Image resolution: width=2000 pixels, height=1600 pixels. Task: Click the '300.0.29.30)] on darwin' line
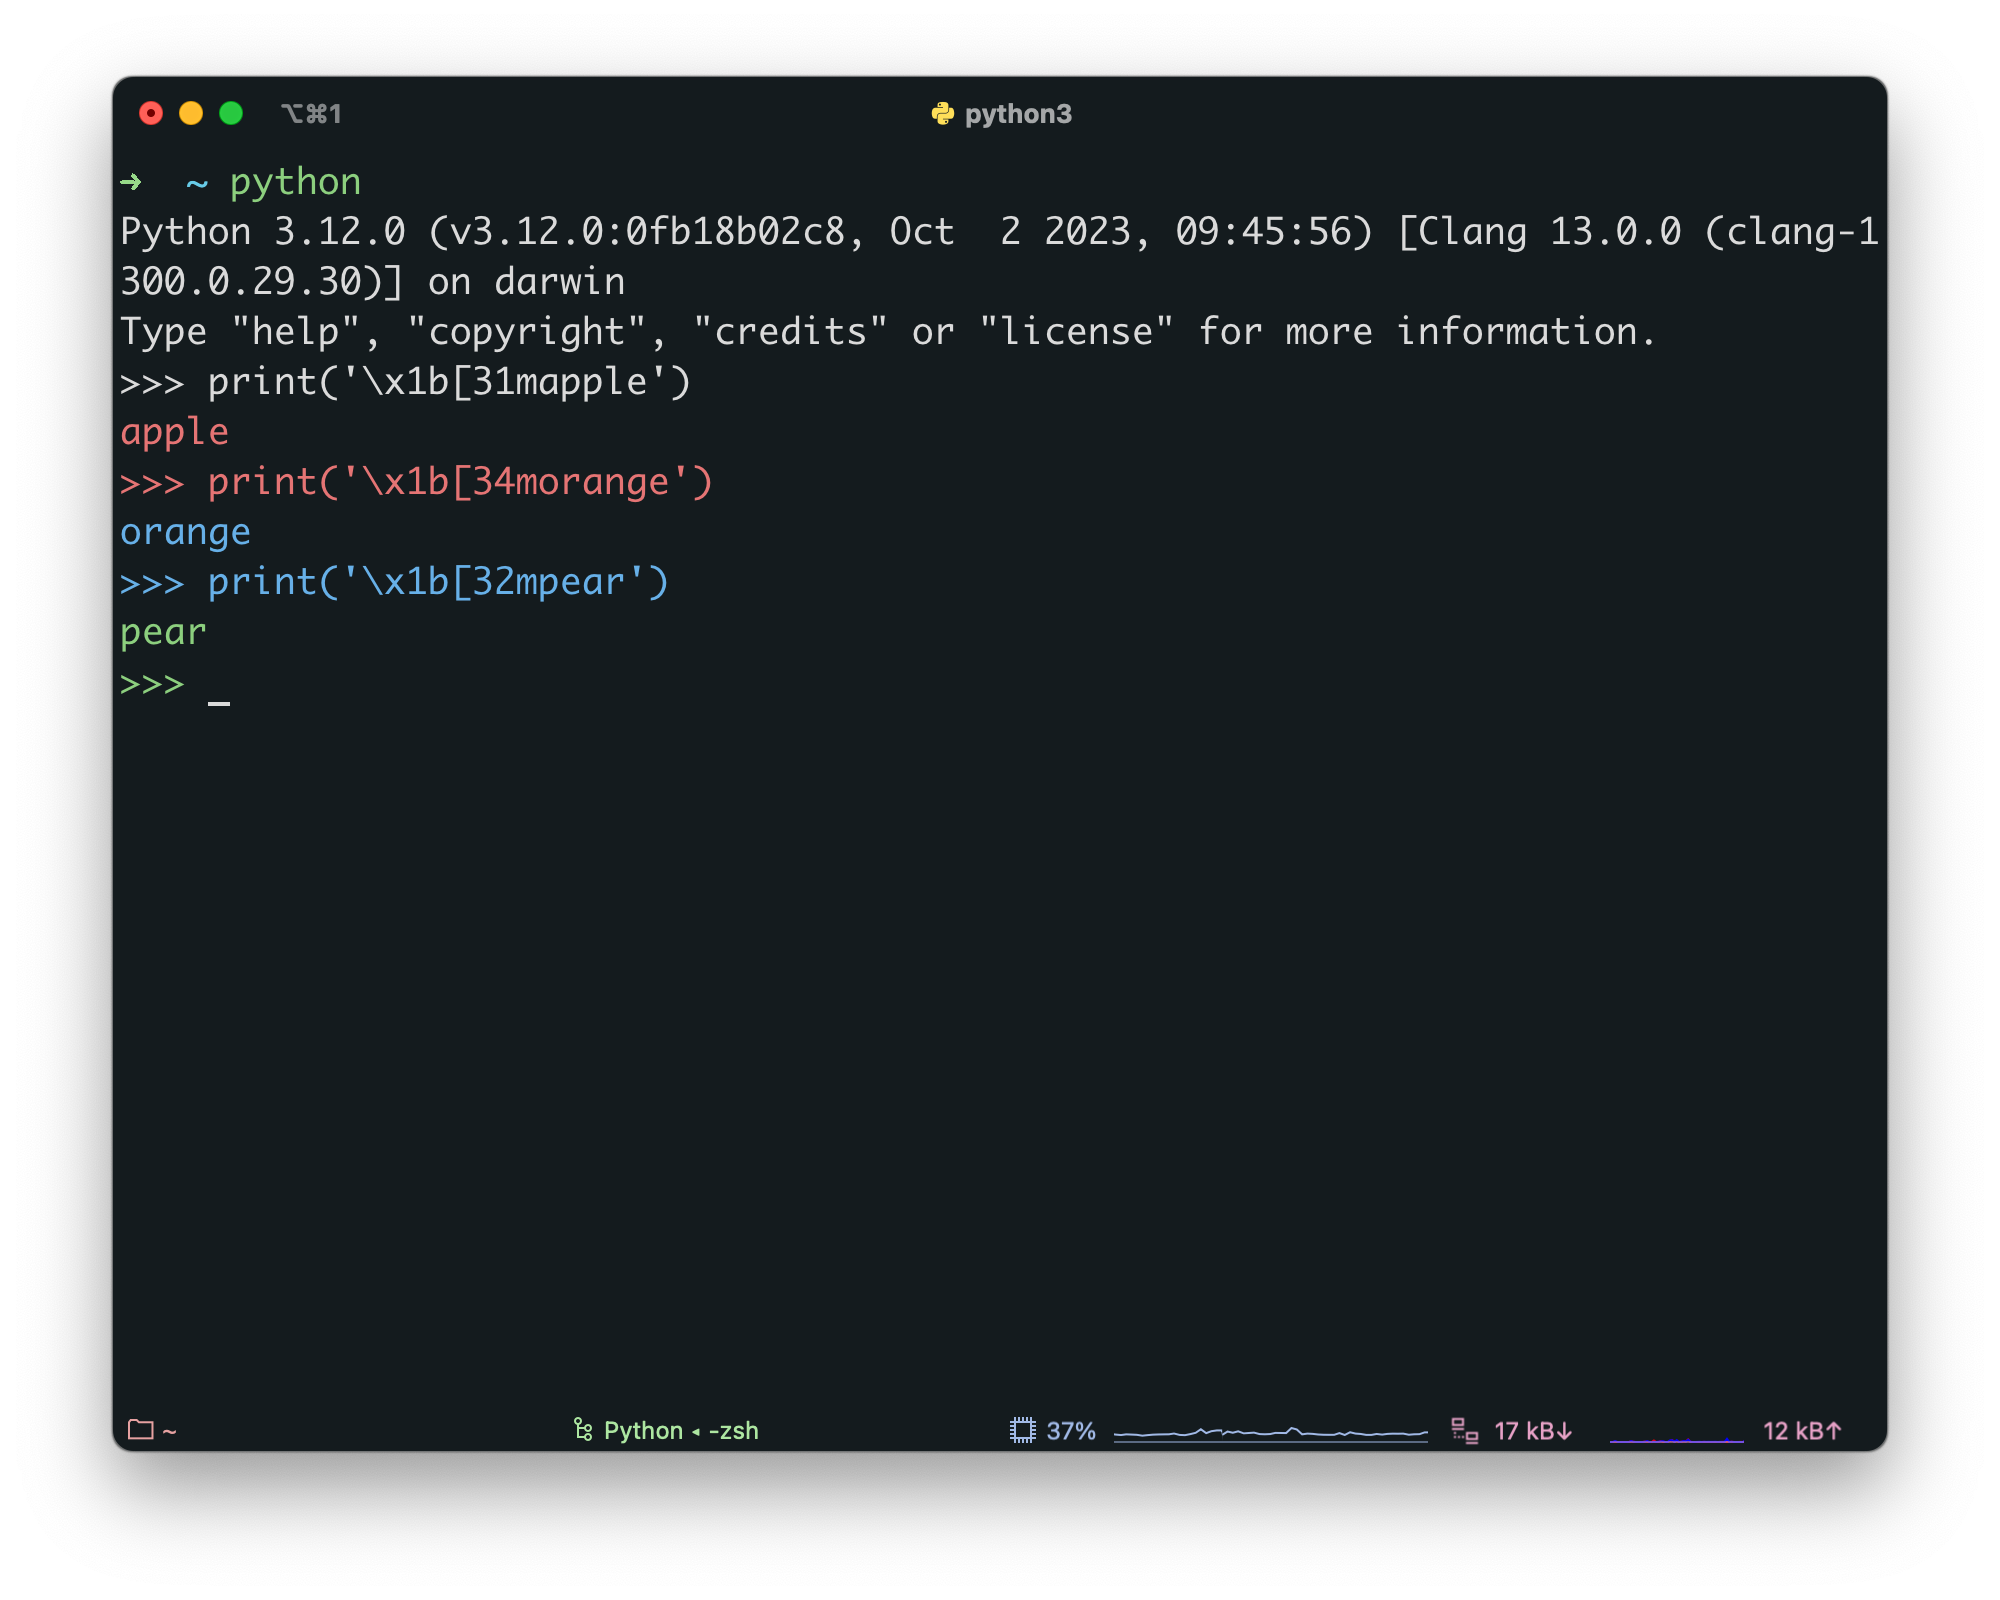click(372, 282)
